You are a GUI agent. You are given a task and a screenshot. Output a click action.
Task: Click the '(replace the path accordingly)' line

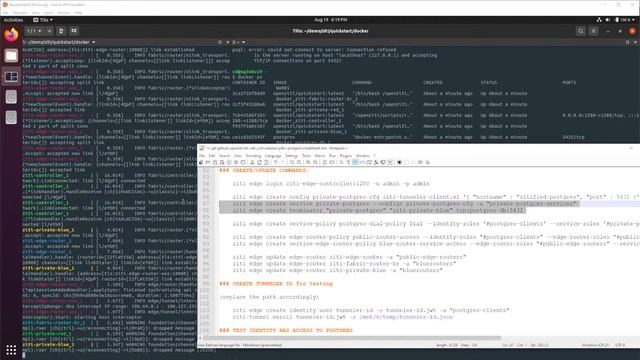[x=269, y=297]
